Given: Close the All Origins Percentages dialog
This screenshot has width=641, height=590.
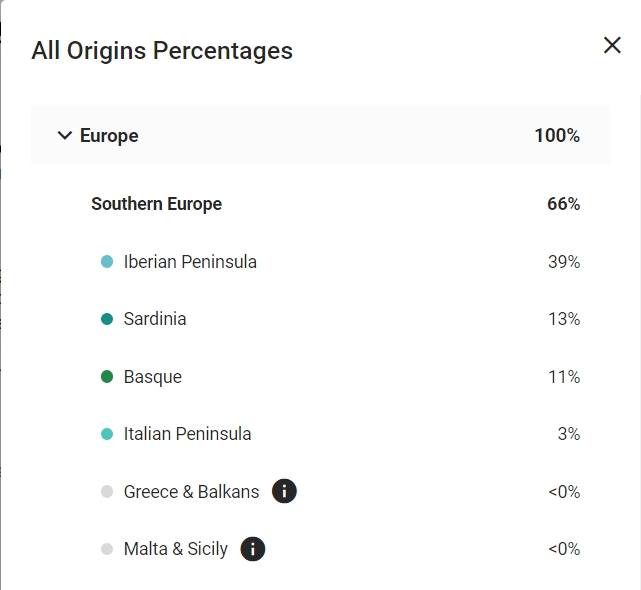Looking at the screenshot, I should (612, 45).
